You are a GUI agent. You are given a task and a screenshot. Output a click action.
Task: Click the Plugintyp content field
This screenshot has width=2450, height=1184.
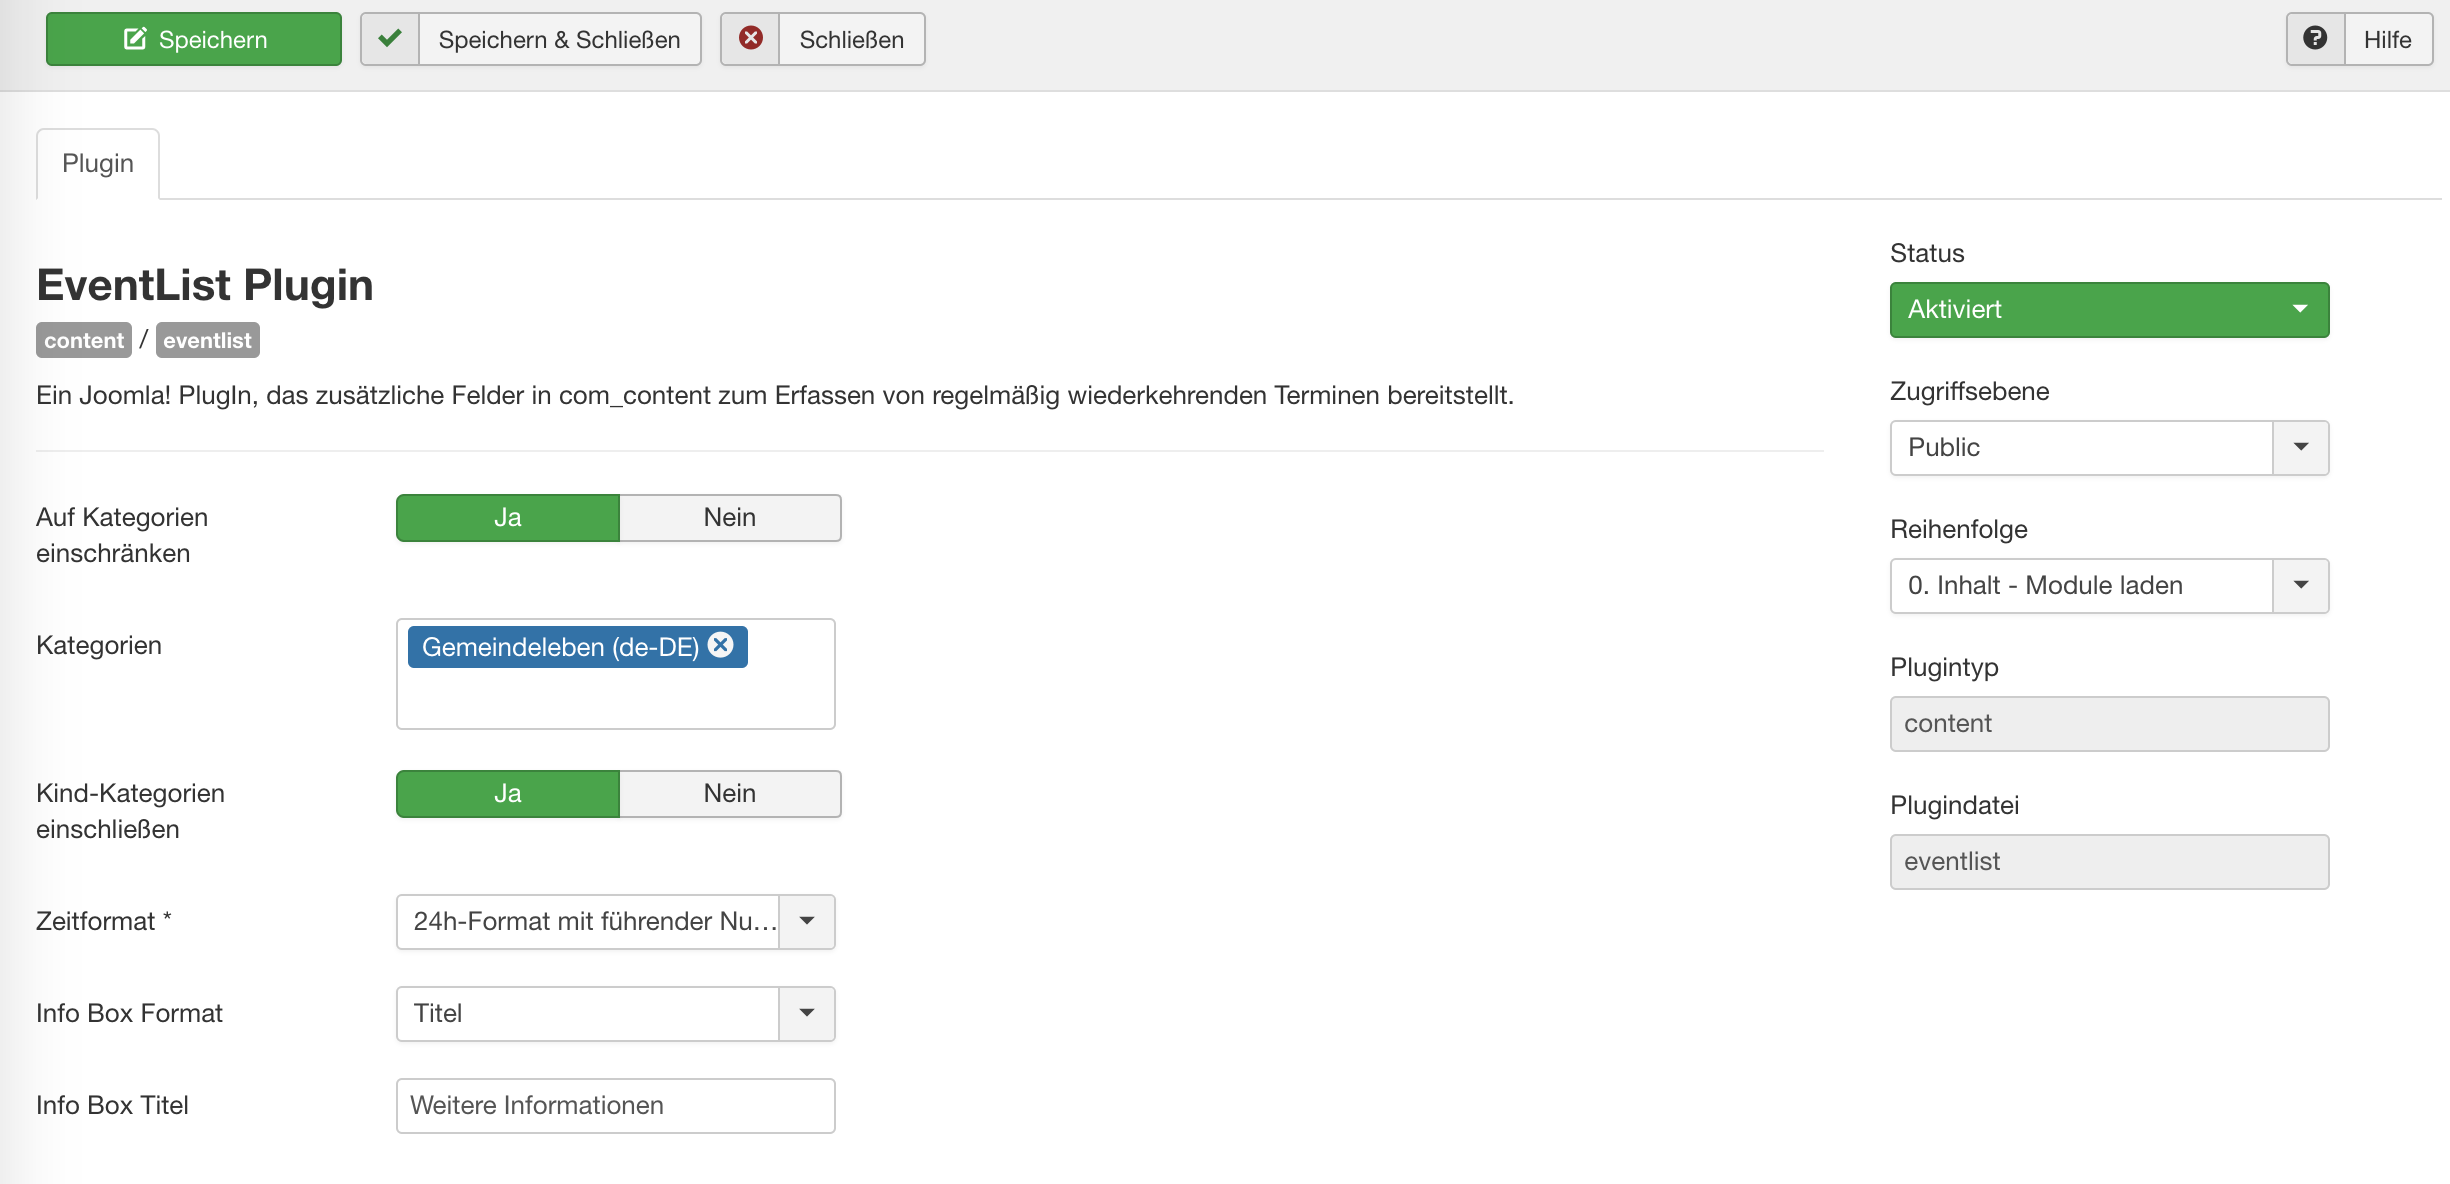(x=2110, y=724)
